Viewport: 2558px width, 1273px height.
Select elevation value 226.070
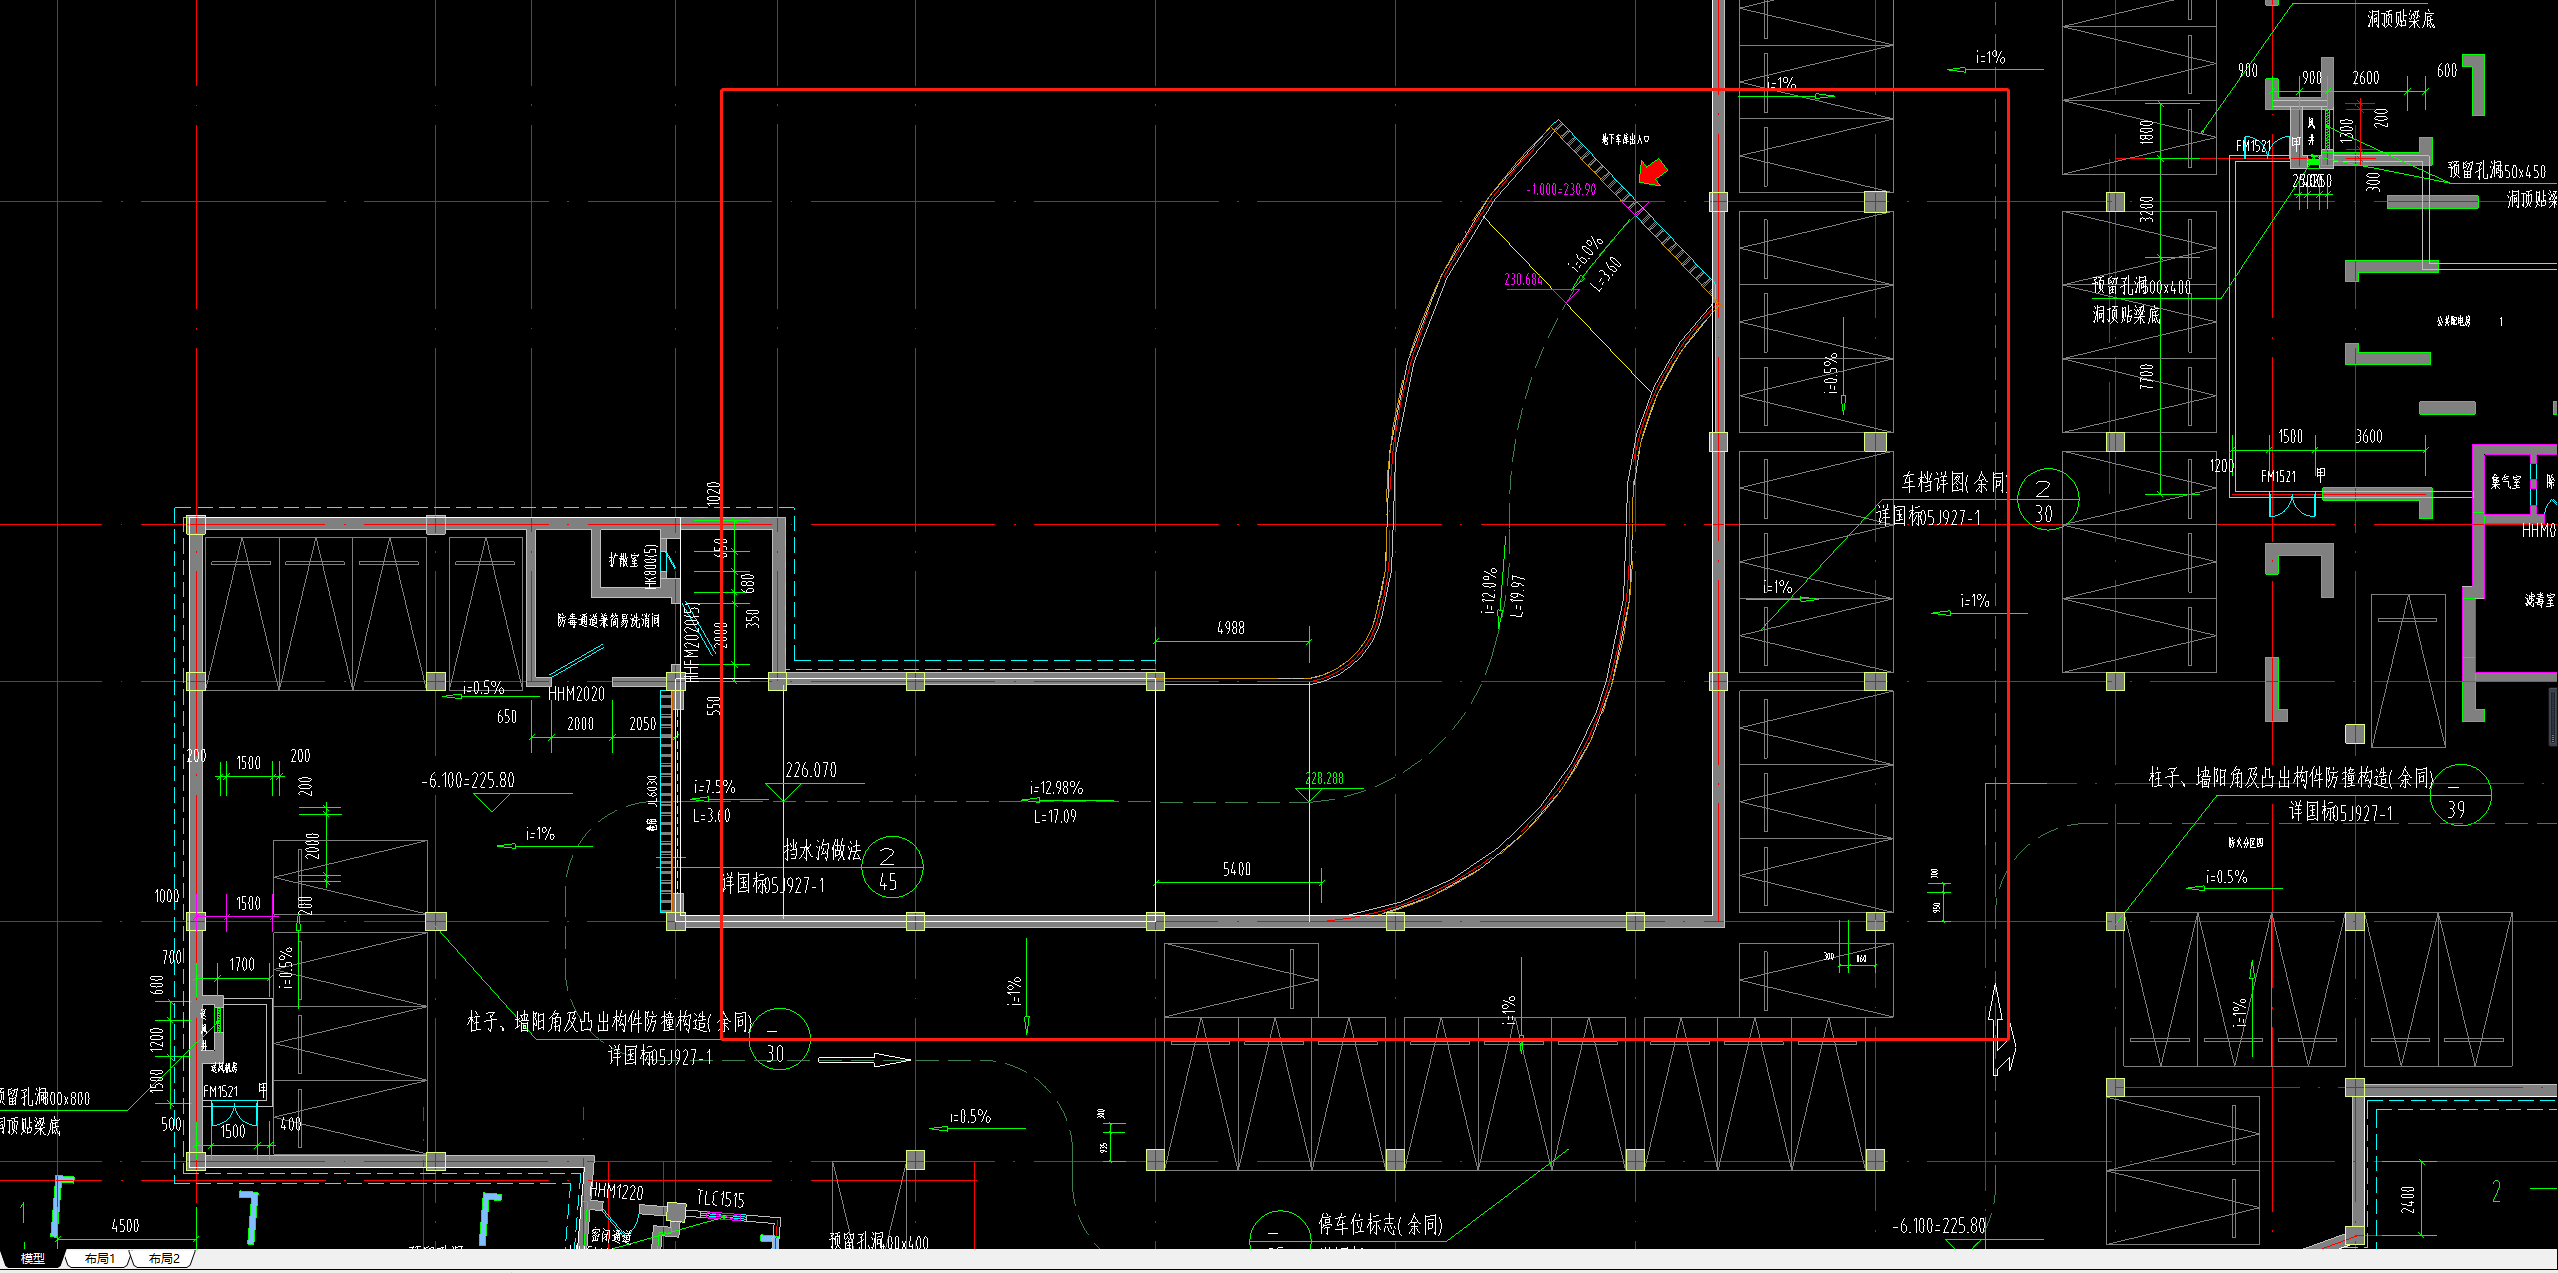click(811, 770)
